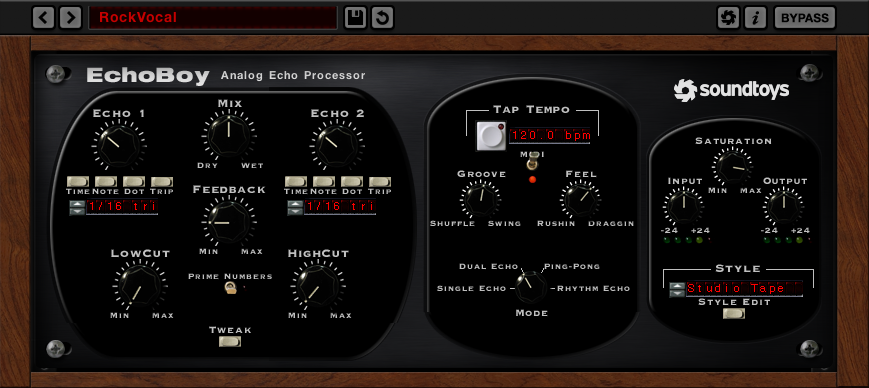Enable the Echo 1 Trip button
This screenshot has width=869, height=388.
162,182
